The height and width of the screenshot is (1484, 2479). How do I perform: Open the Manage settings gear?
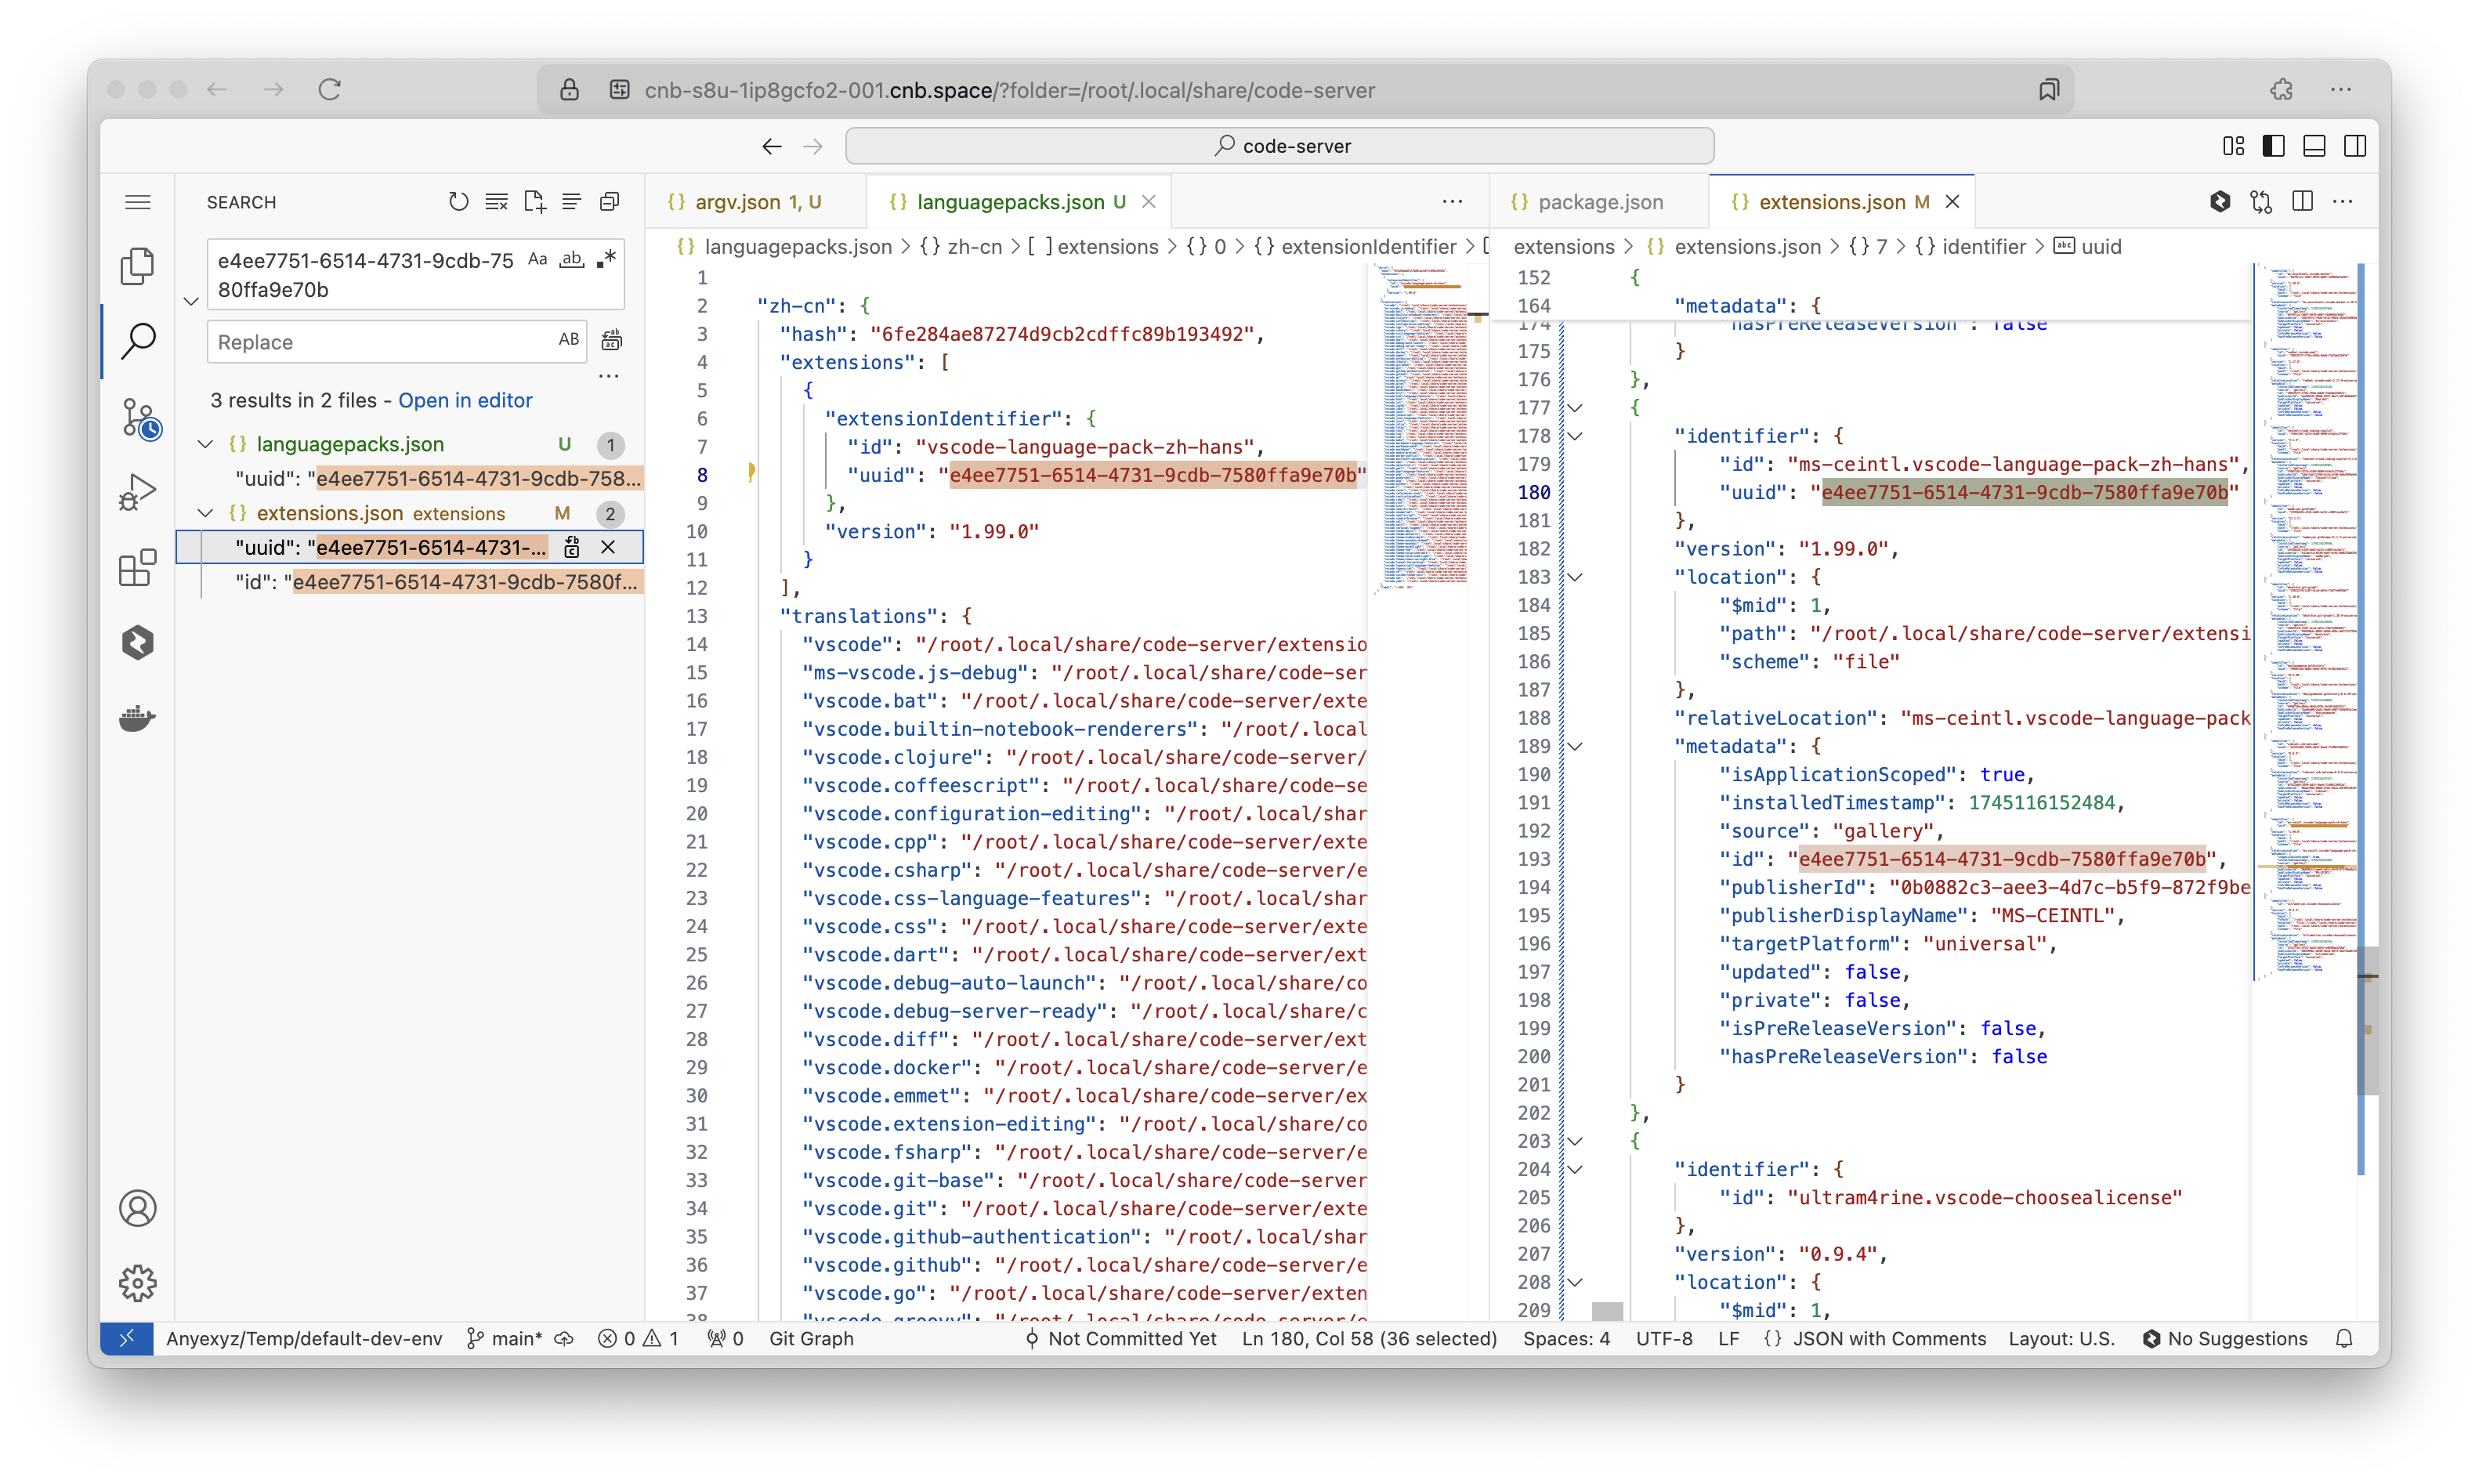138,1283
